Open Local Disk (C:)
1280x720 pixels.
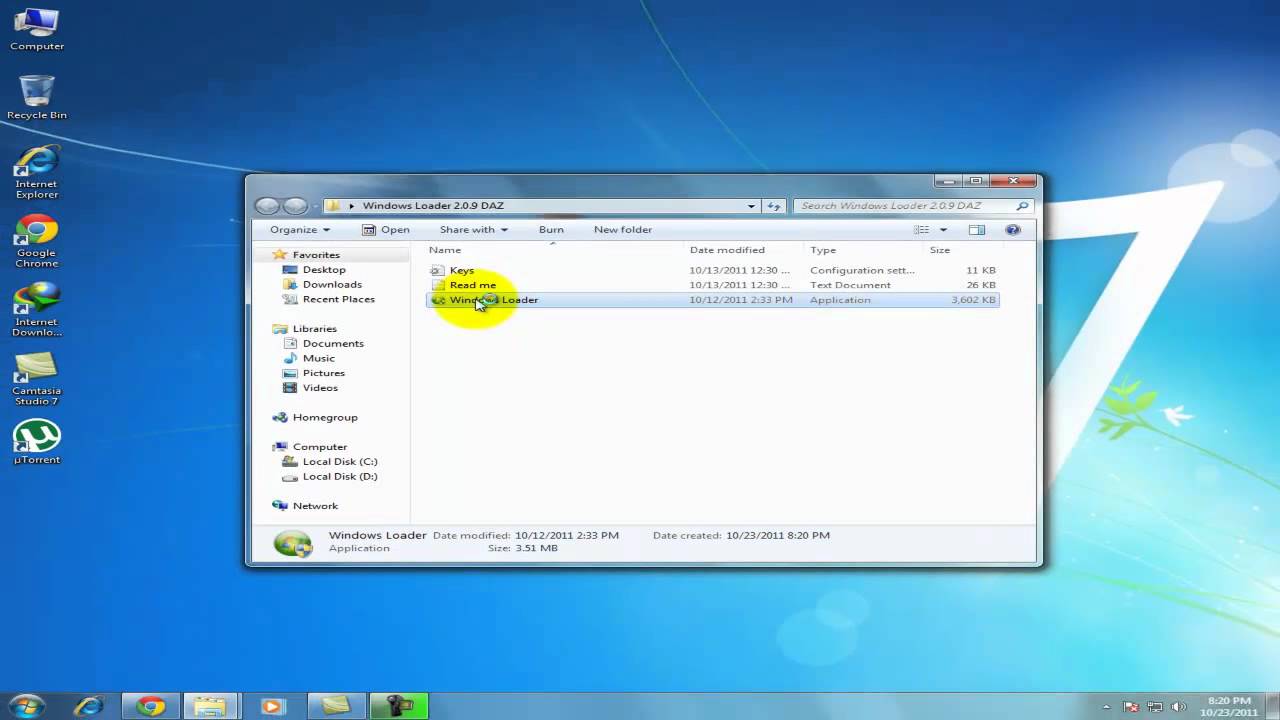(x=340, y=462)
